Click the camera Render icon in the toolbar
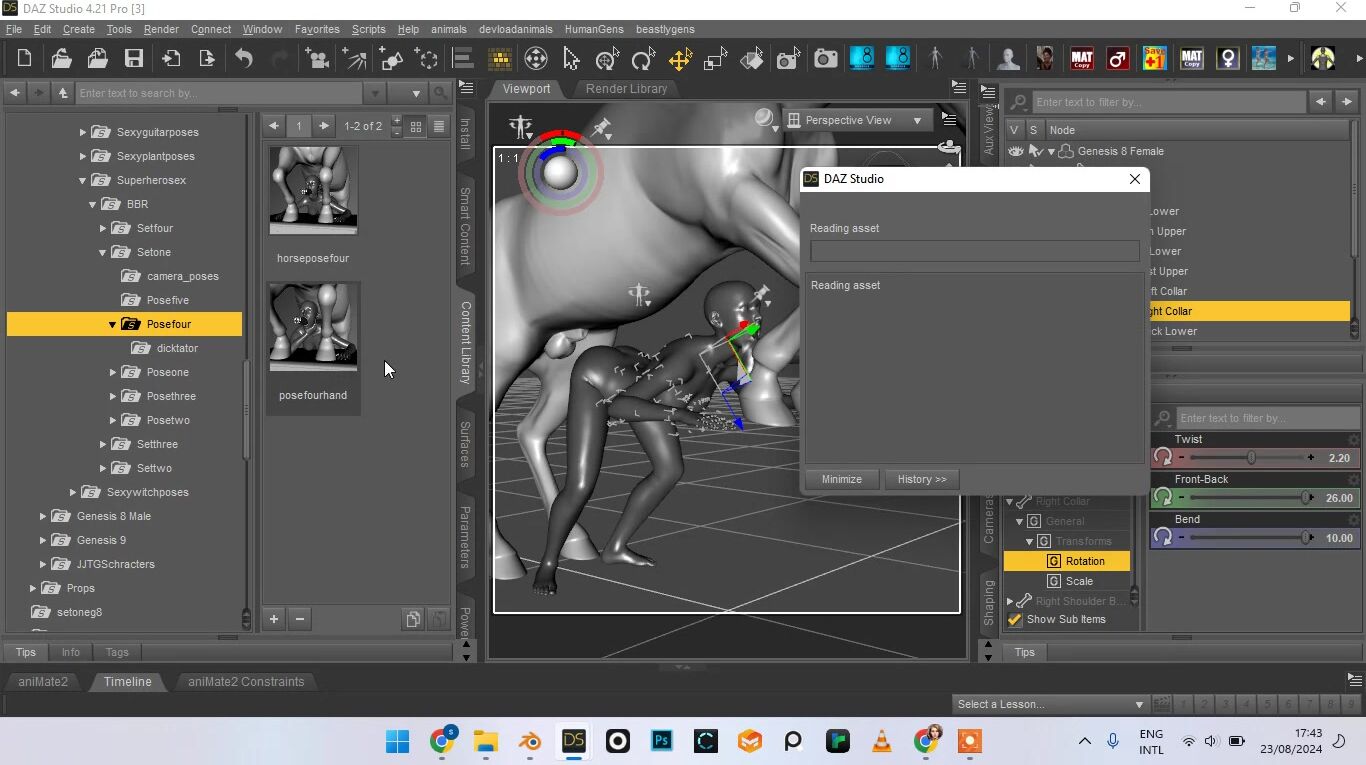 pos(825,60)
